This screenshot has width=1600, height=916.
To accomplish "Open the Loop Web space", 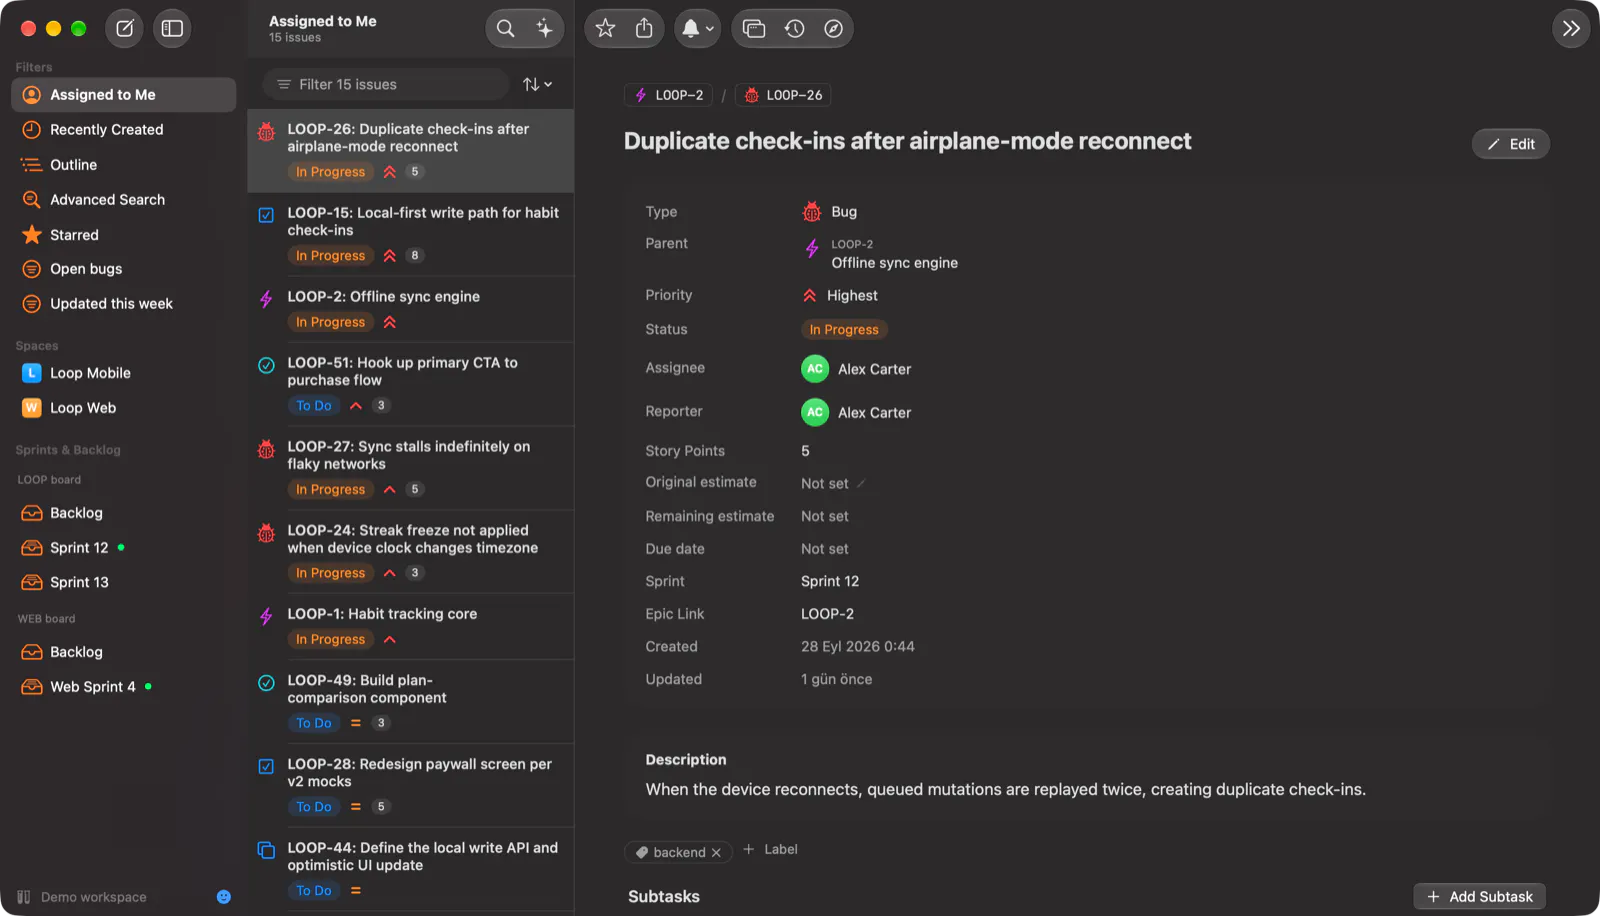I will [x=124, y=408].
